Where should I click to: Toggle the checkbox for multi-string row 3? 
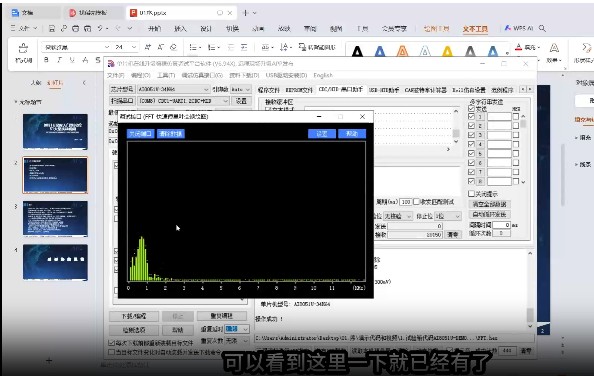coord(471,135)
